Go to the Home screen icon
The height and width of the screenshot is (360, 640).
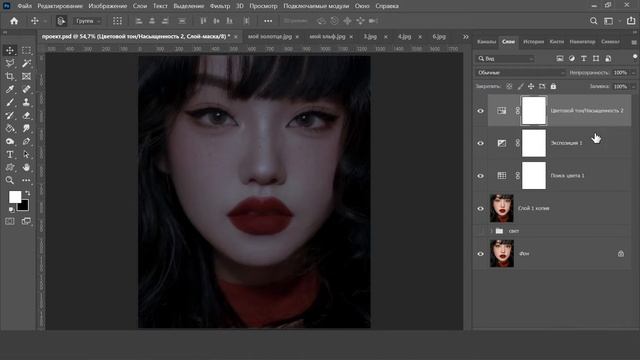tap(14, 21)
